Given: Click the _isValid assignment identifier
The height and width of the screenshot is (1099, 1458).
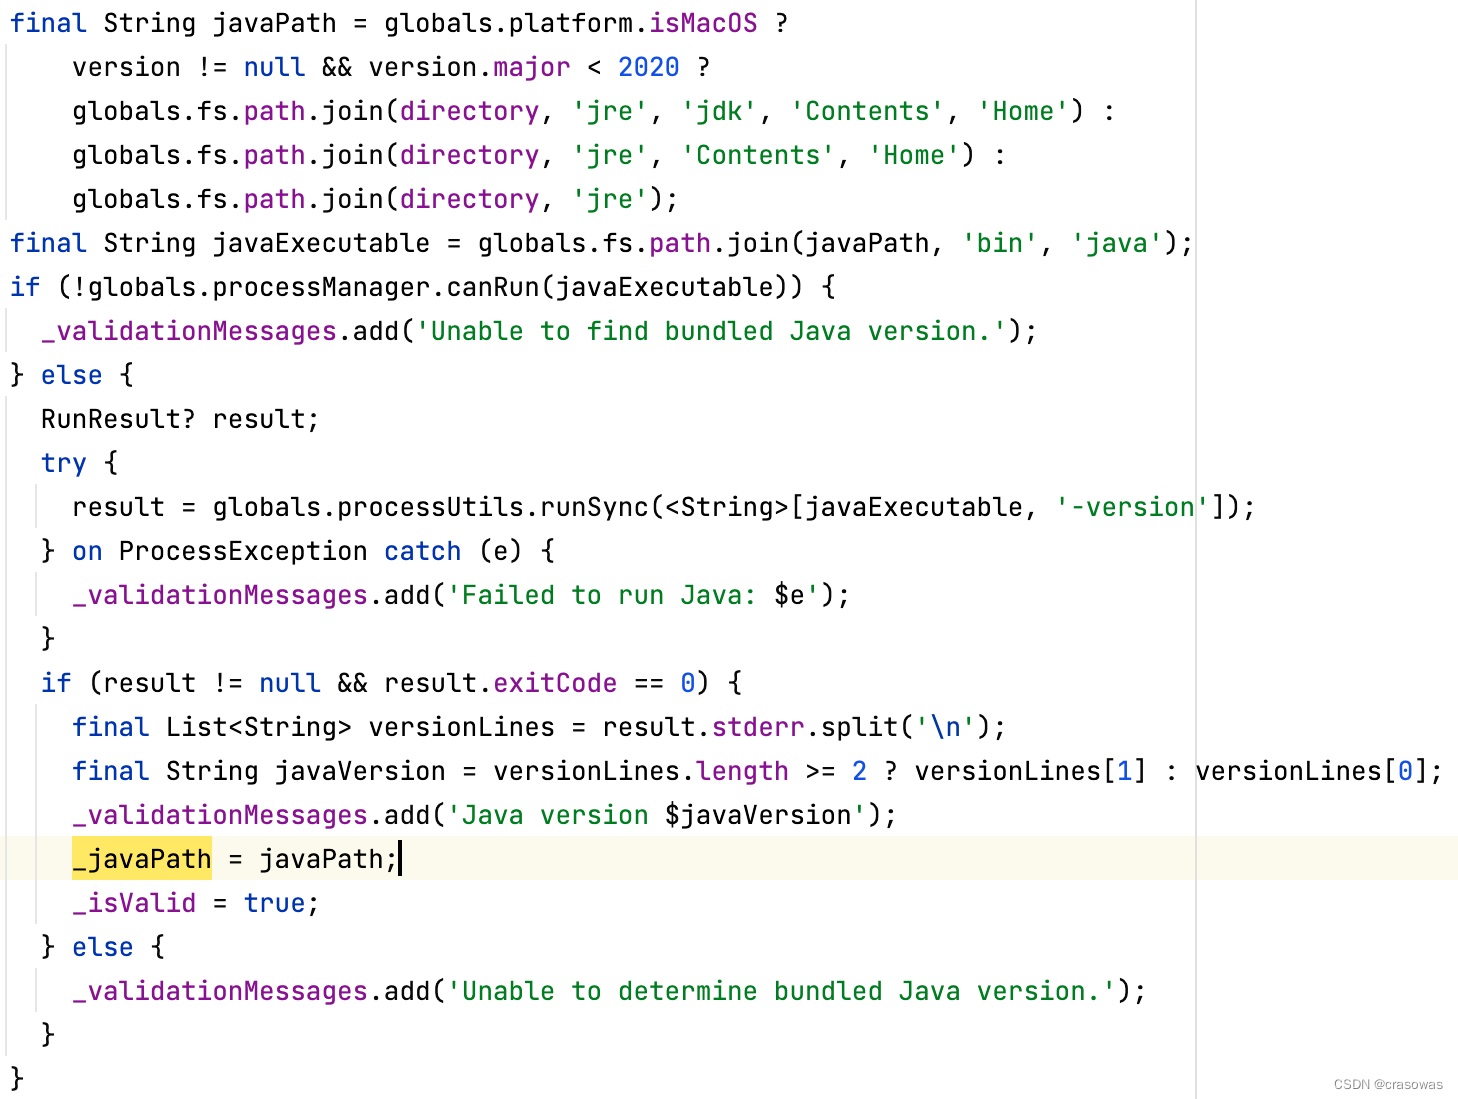Looking at the screenshot, I should (x=134, y=903).
